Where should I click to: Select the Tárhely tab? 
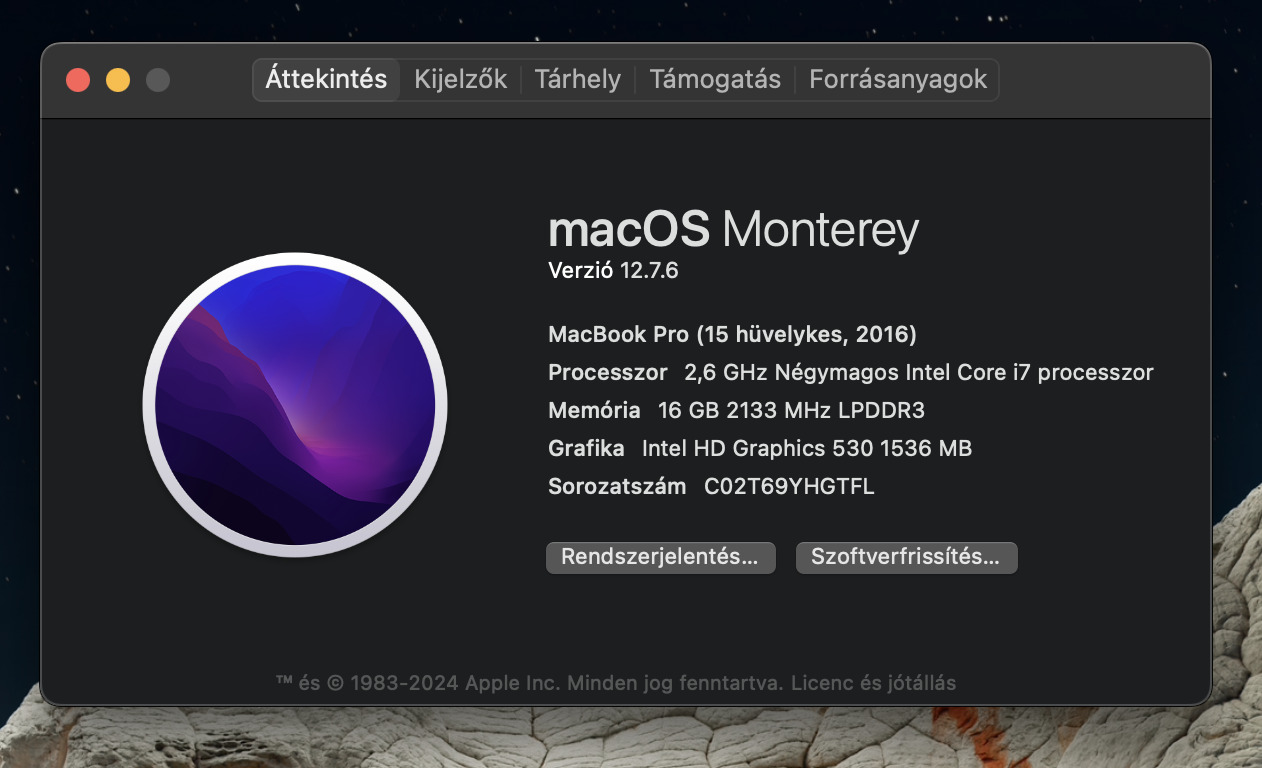(577, 80)
